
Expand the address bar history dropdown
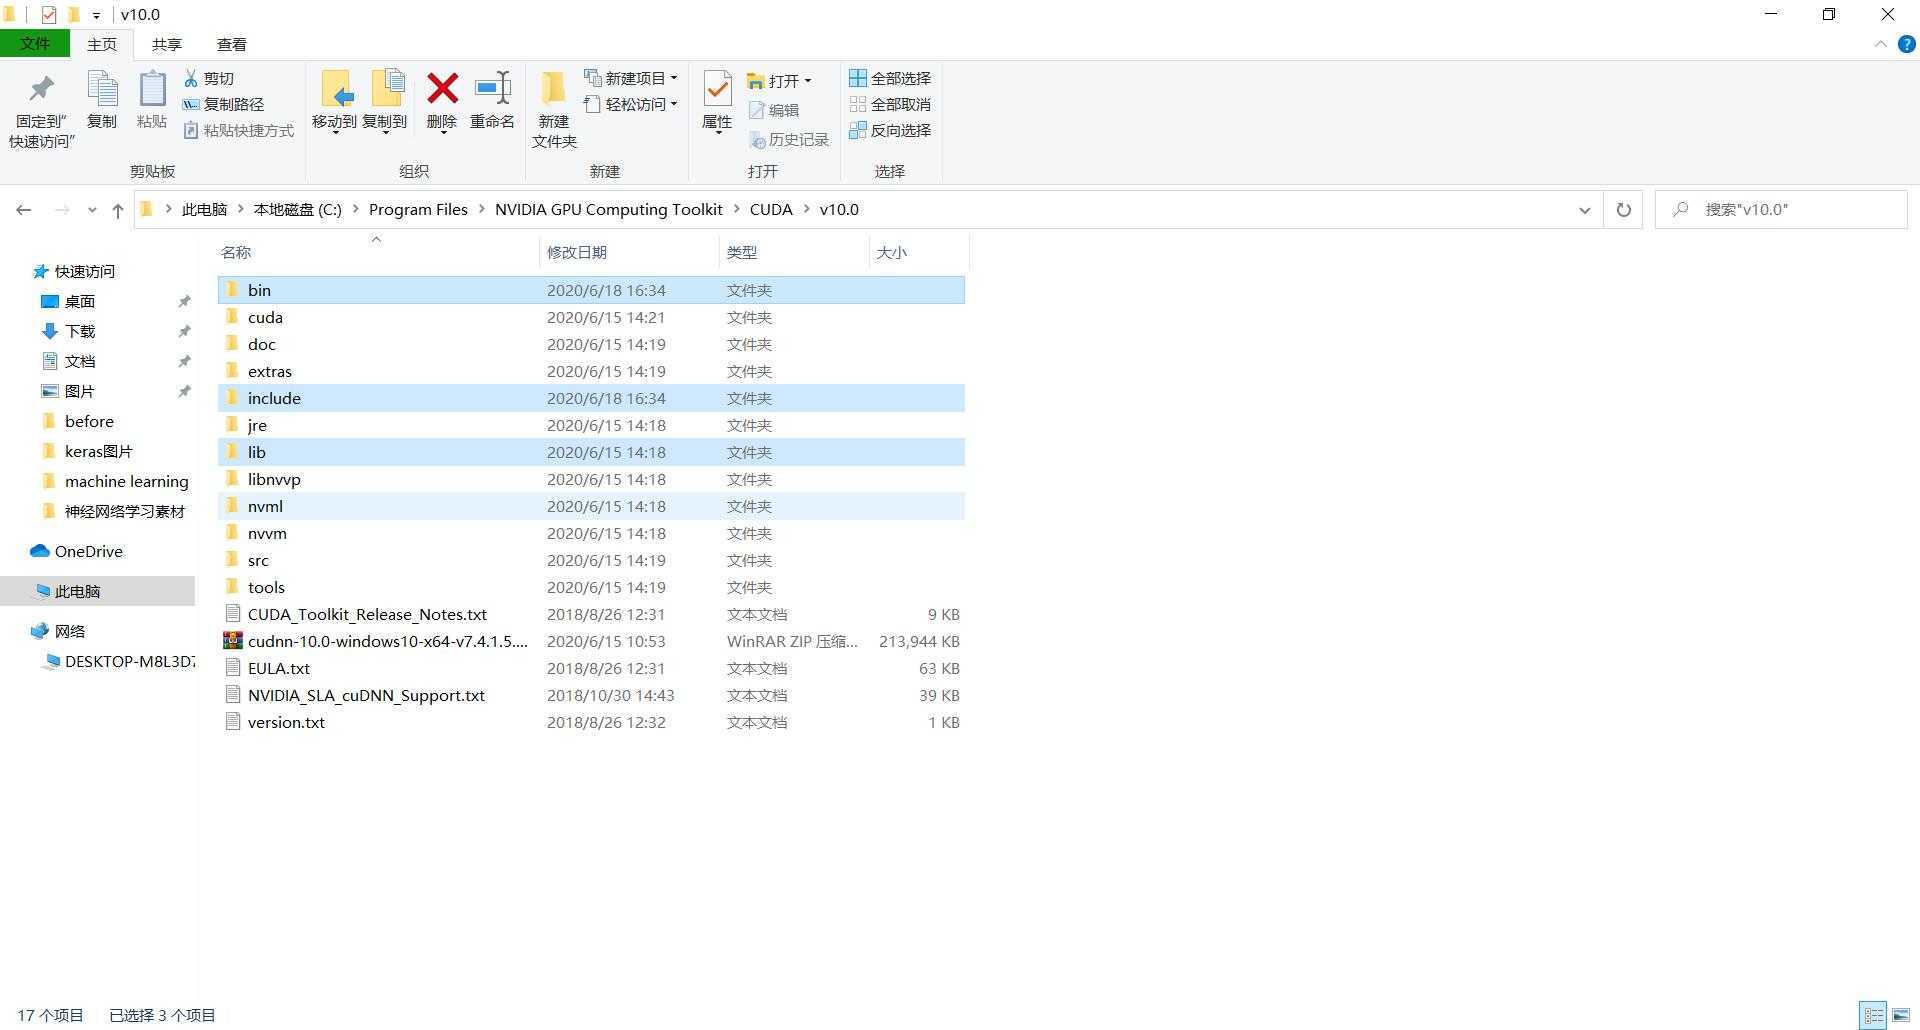1584,210
